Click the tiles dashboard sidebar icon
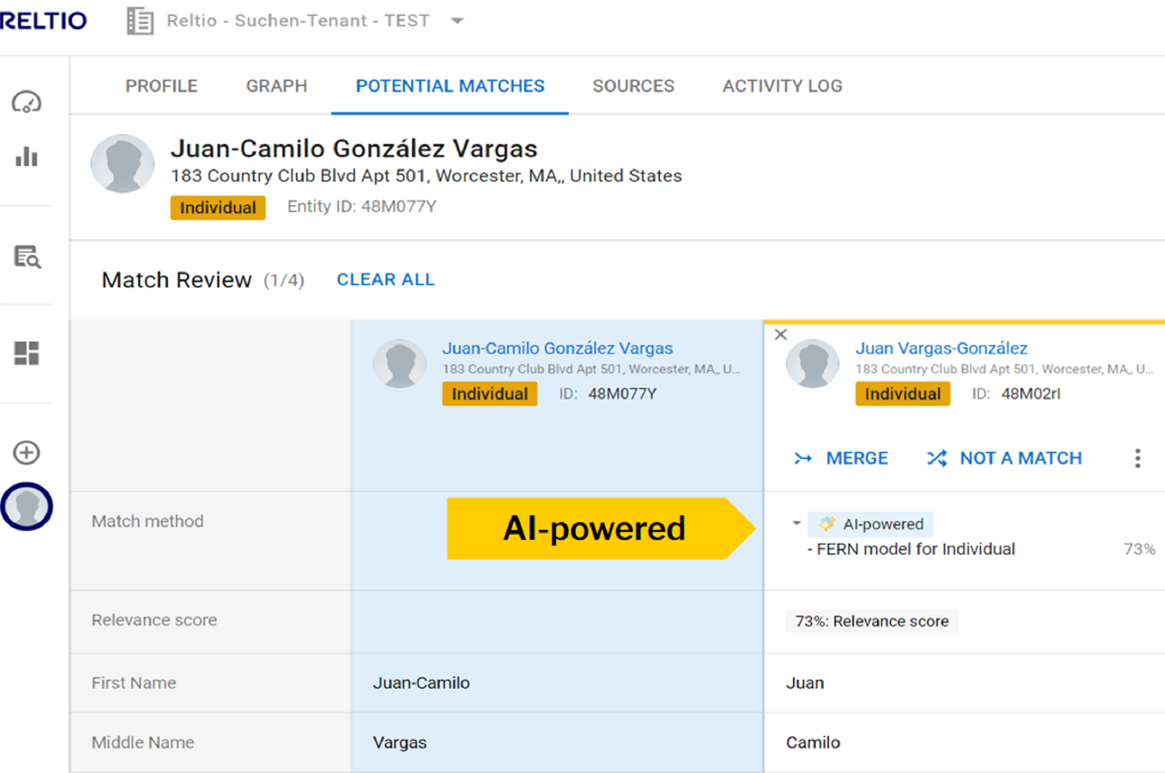Viewport: 1165px width, 773px height. pyautogui.click(x=27, y=353)
